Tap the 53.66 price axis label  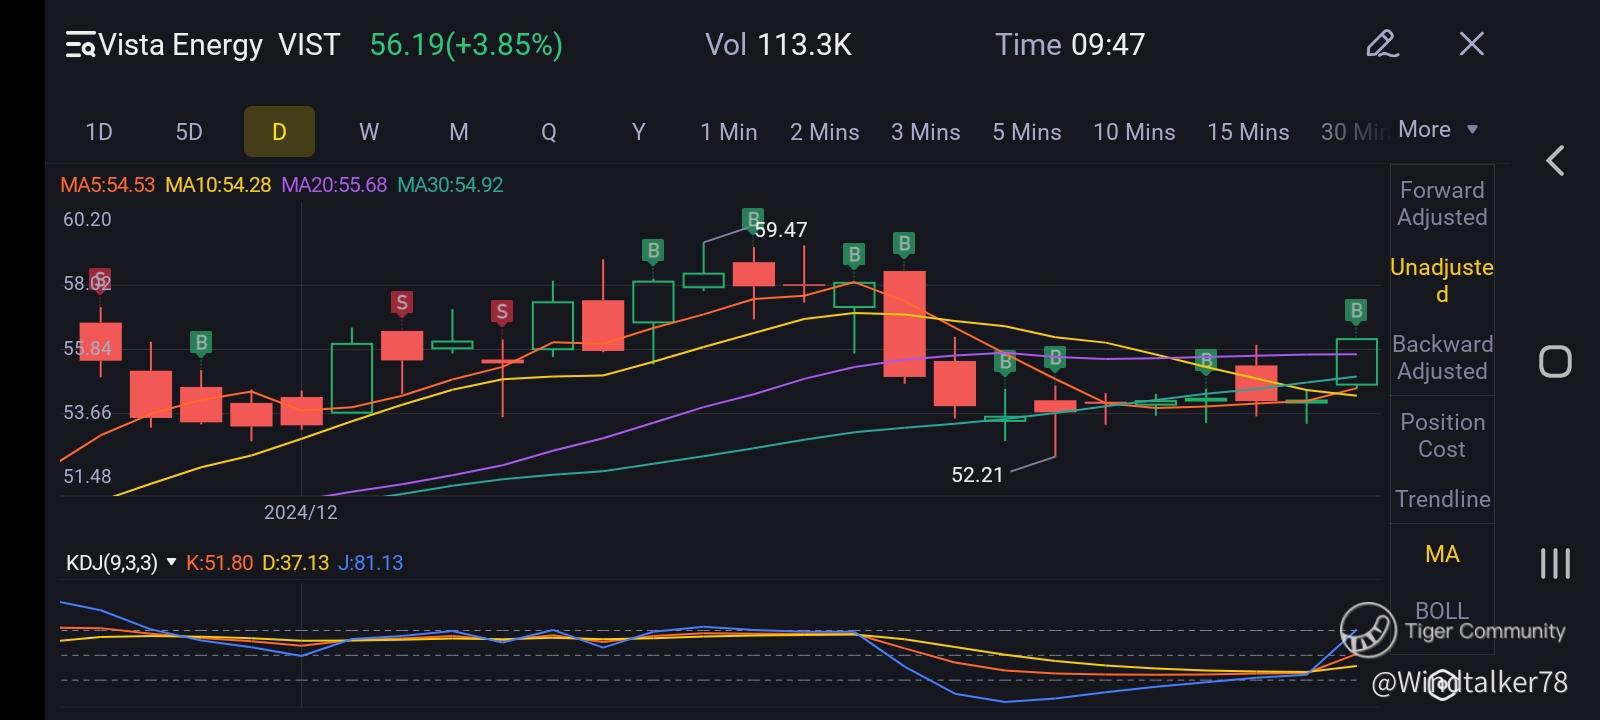point(88,412)
